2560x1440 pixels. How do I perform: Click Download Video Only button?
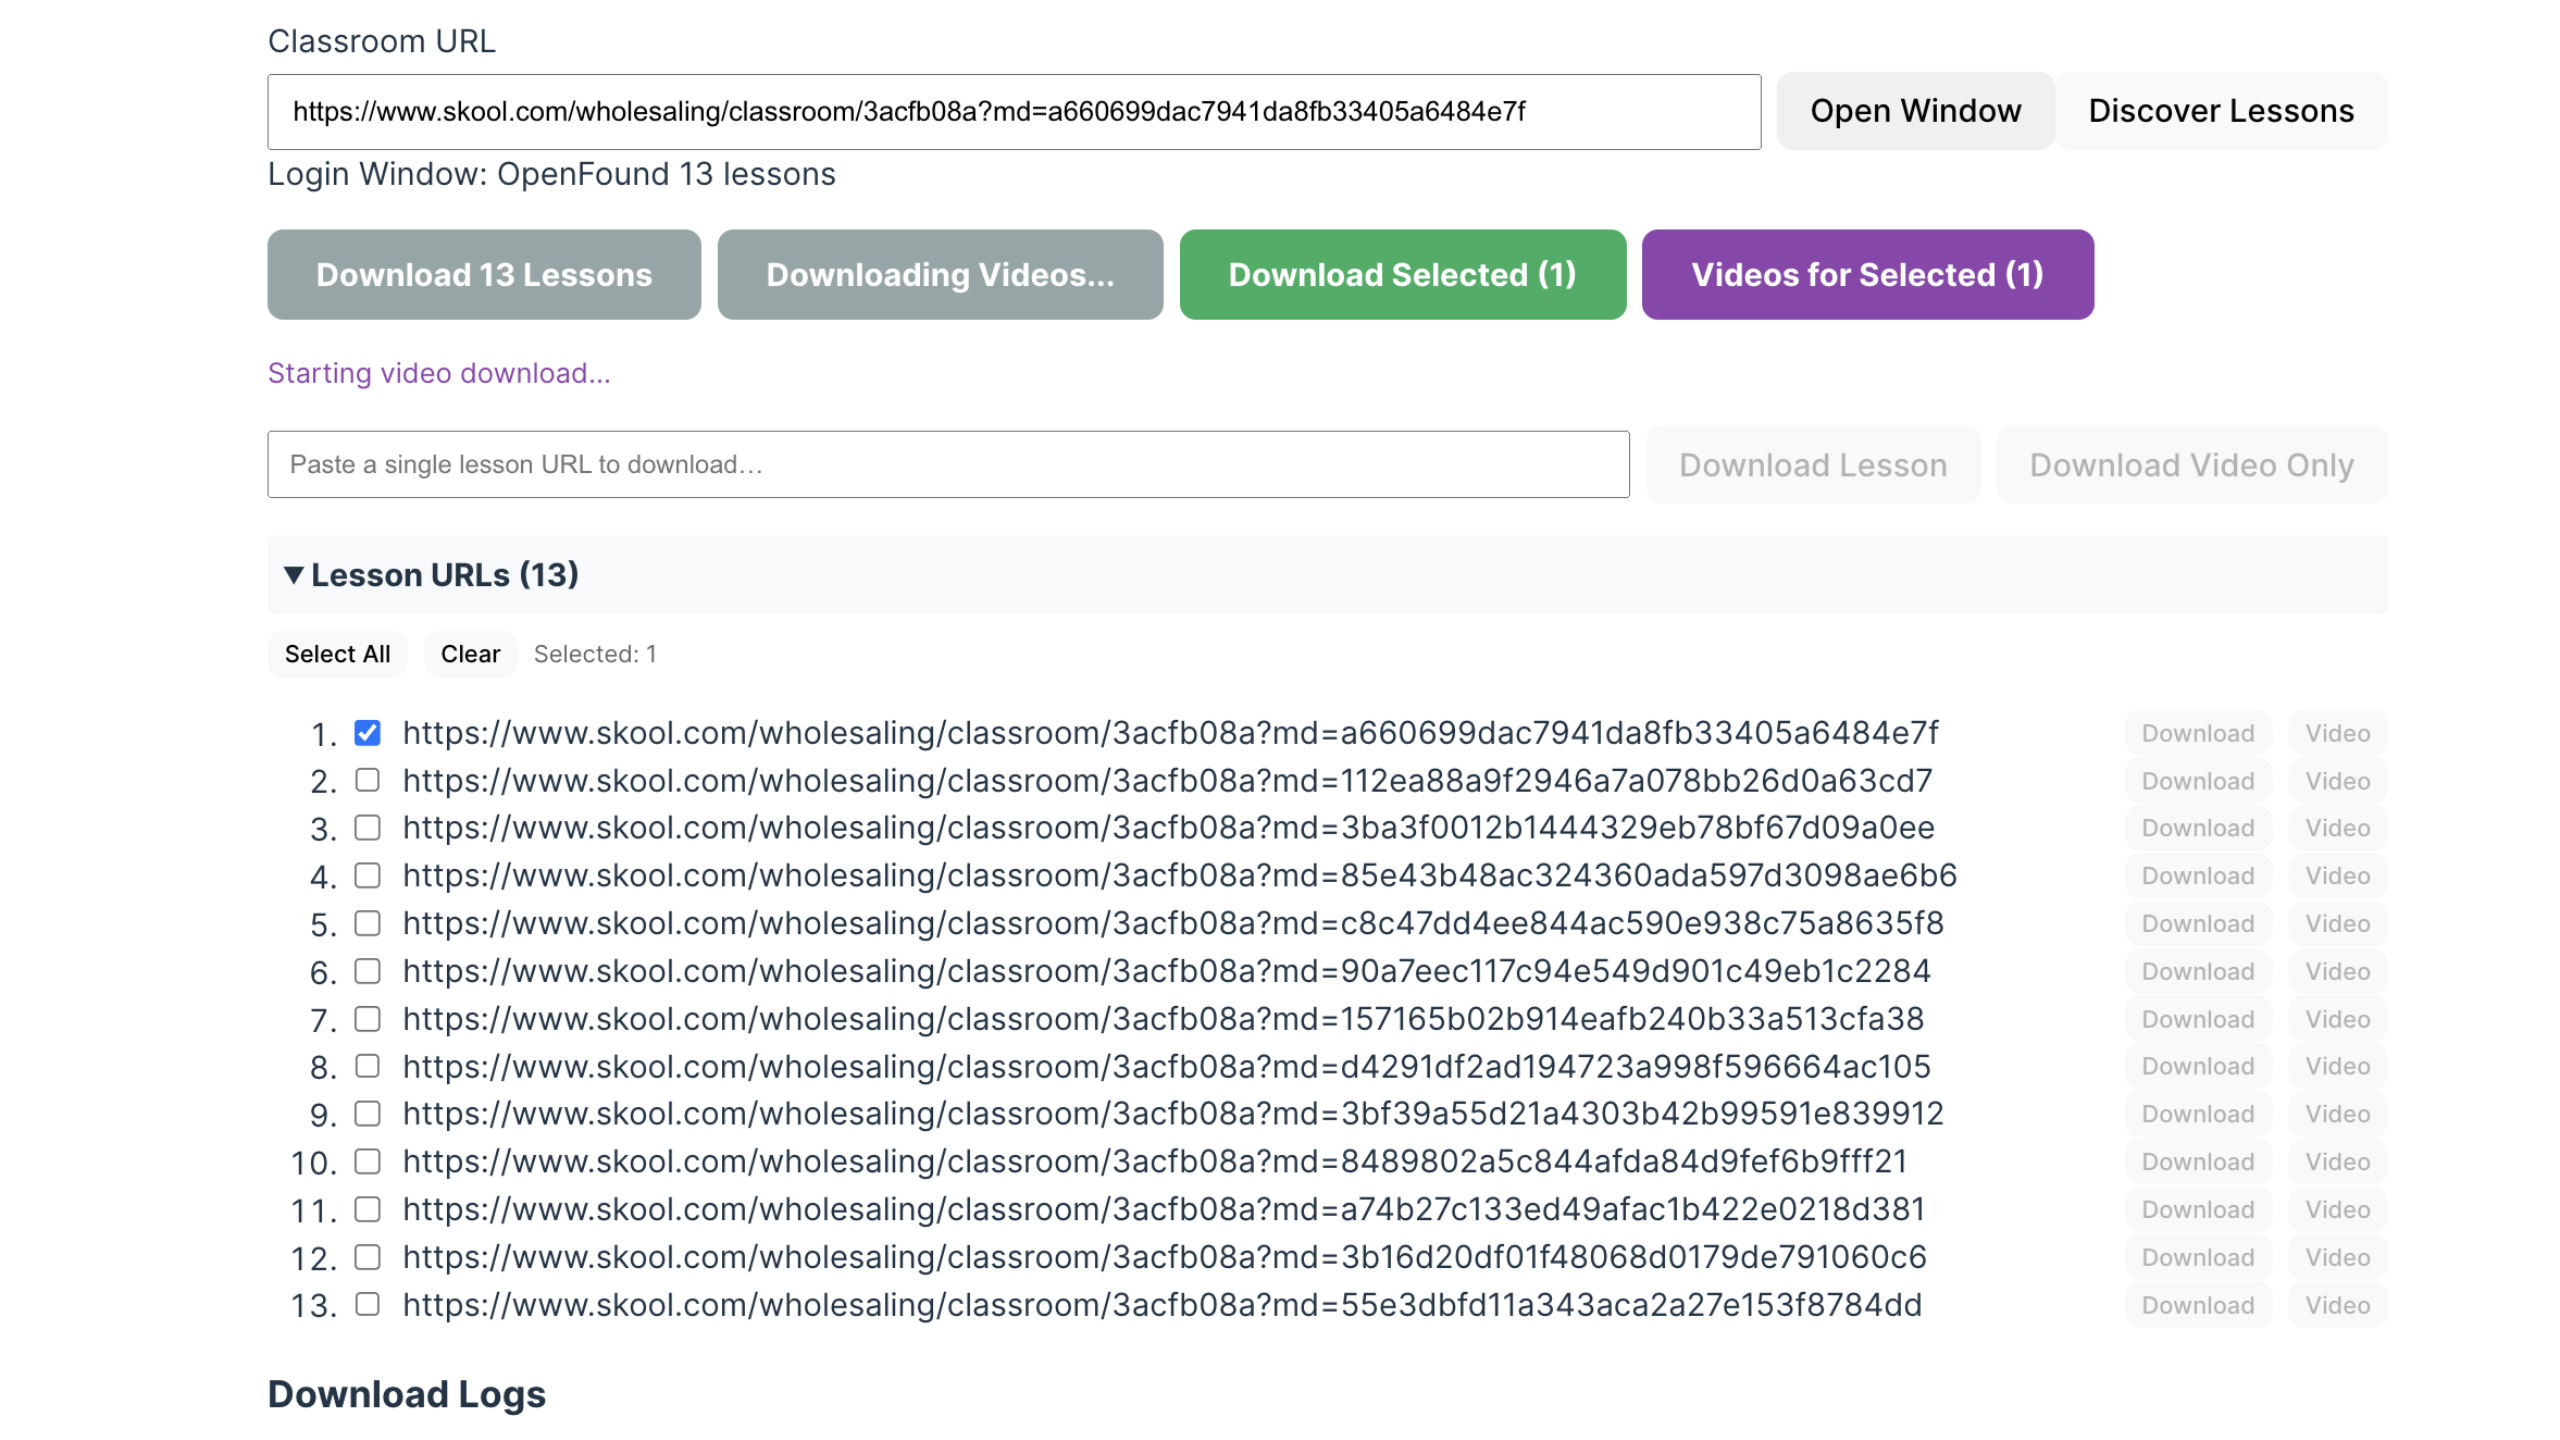2190,465
